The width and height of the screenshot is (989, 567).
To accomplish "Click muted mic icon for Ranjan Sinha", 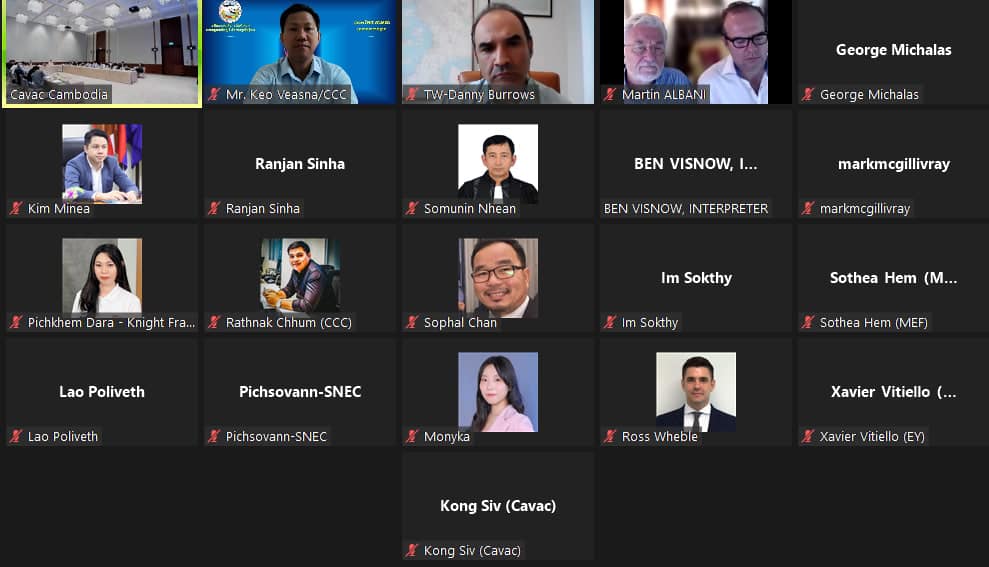I will 214,208.
